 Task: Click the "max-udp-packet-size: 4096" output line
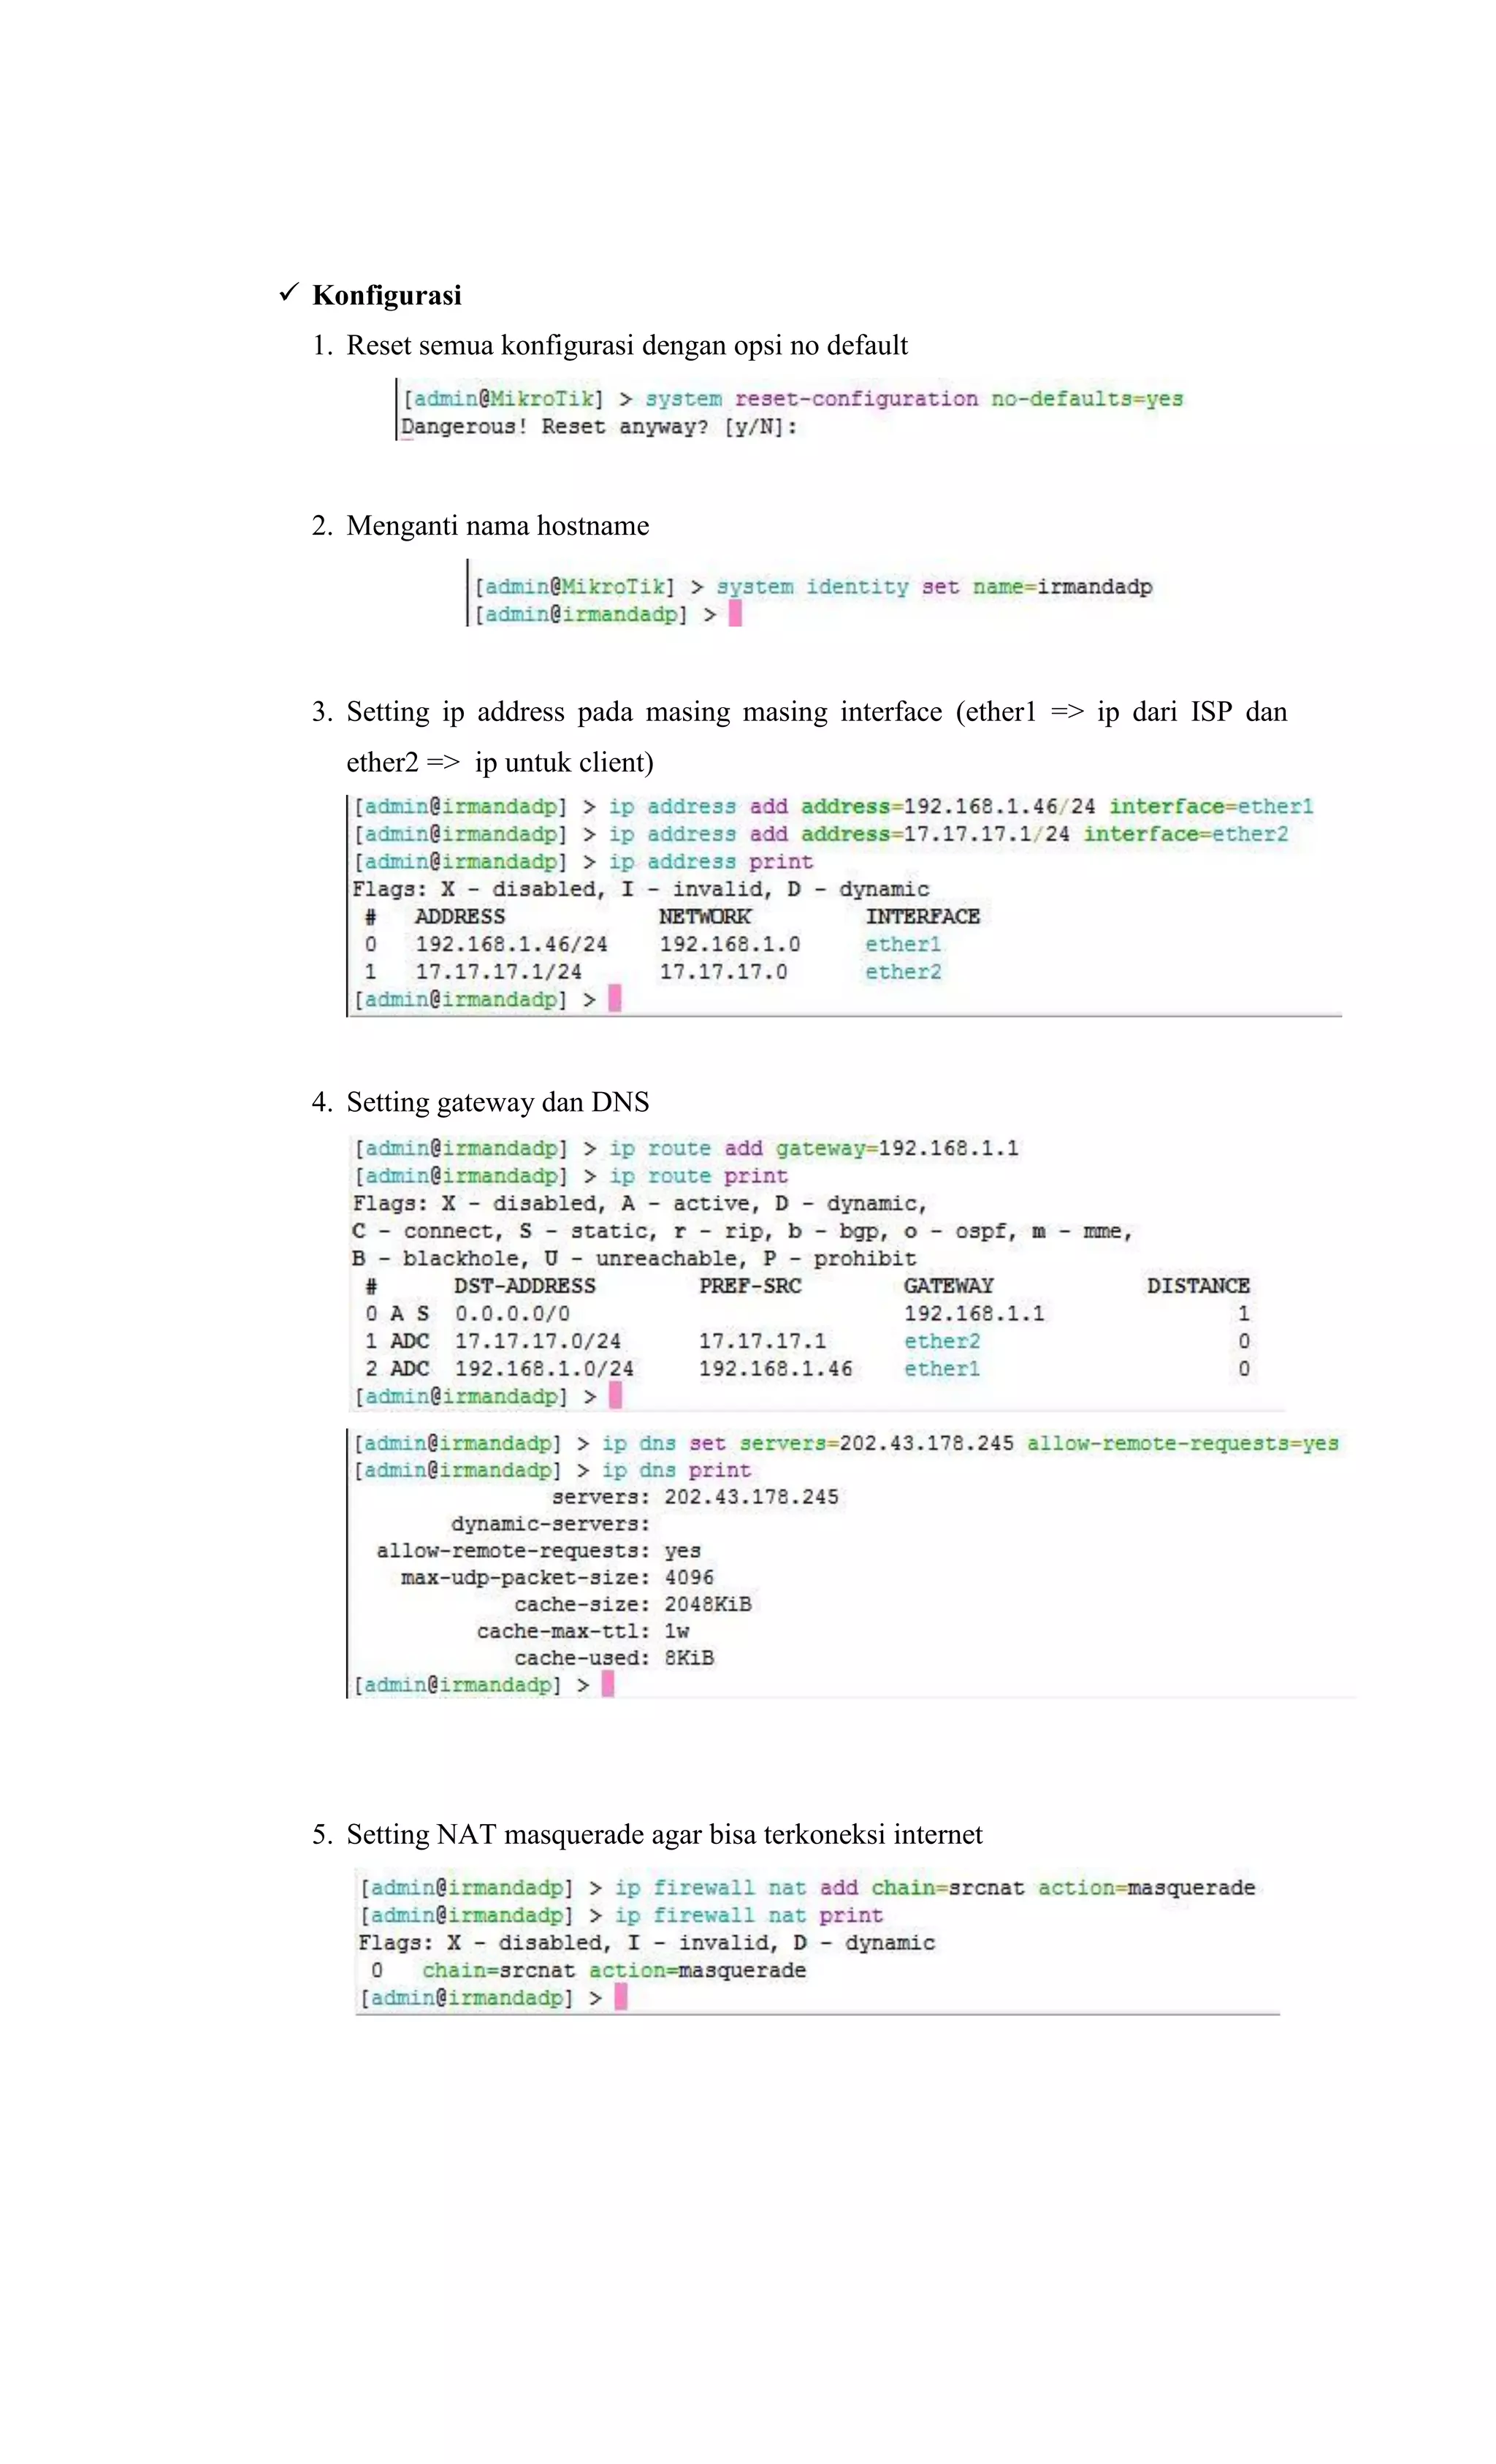[x=557, y=1578]
